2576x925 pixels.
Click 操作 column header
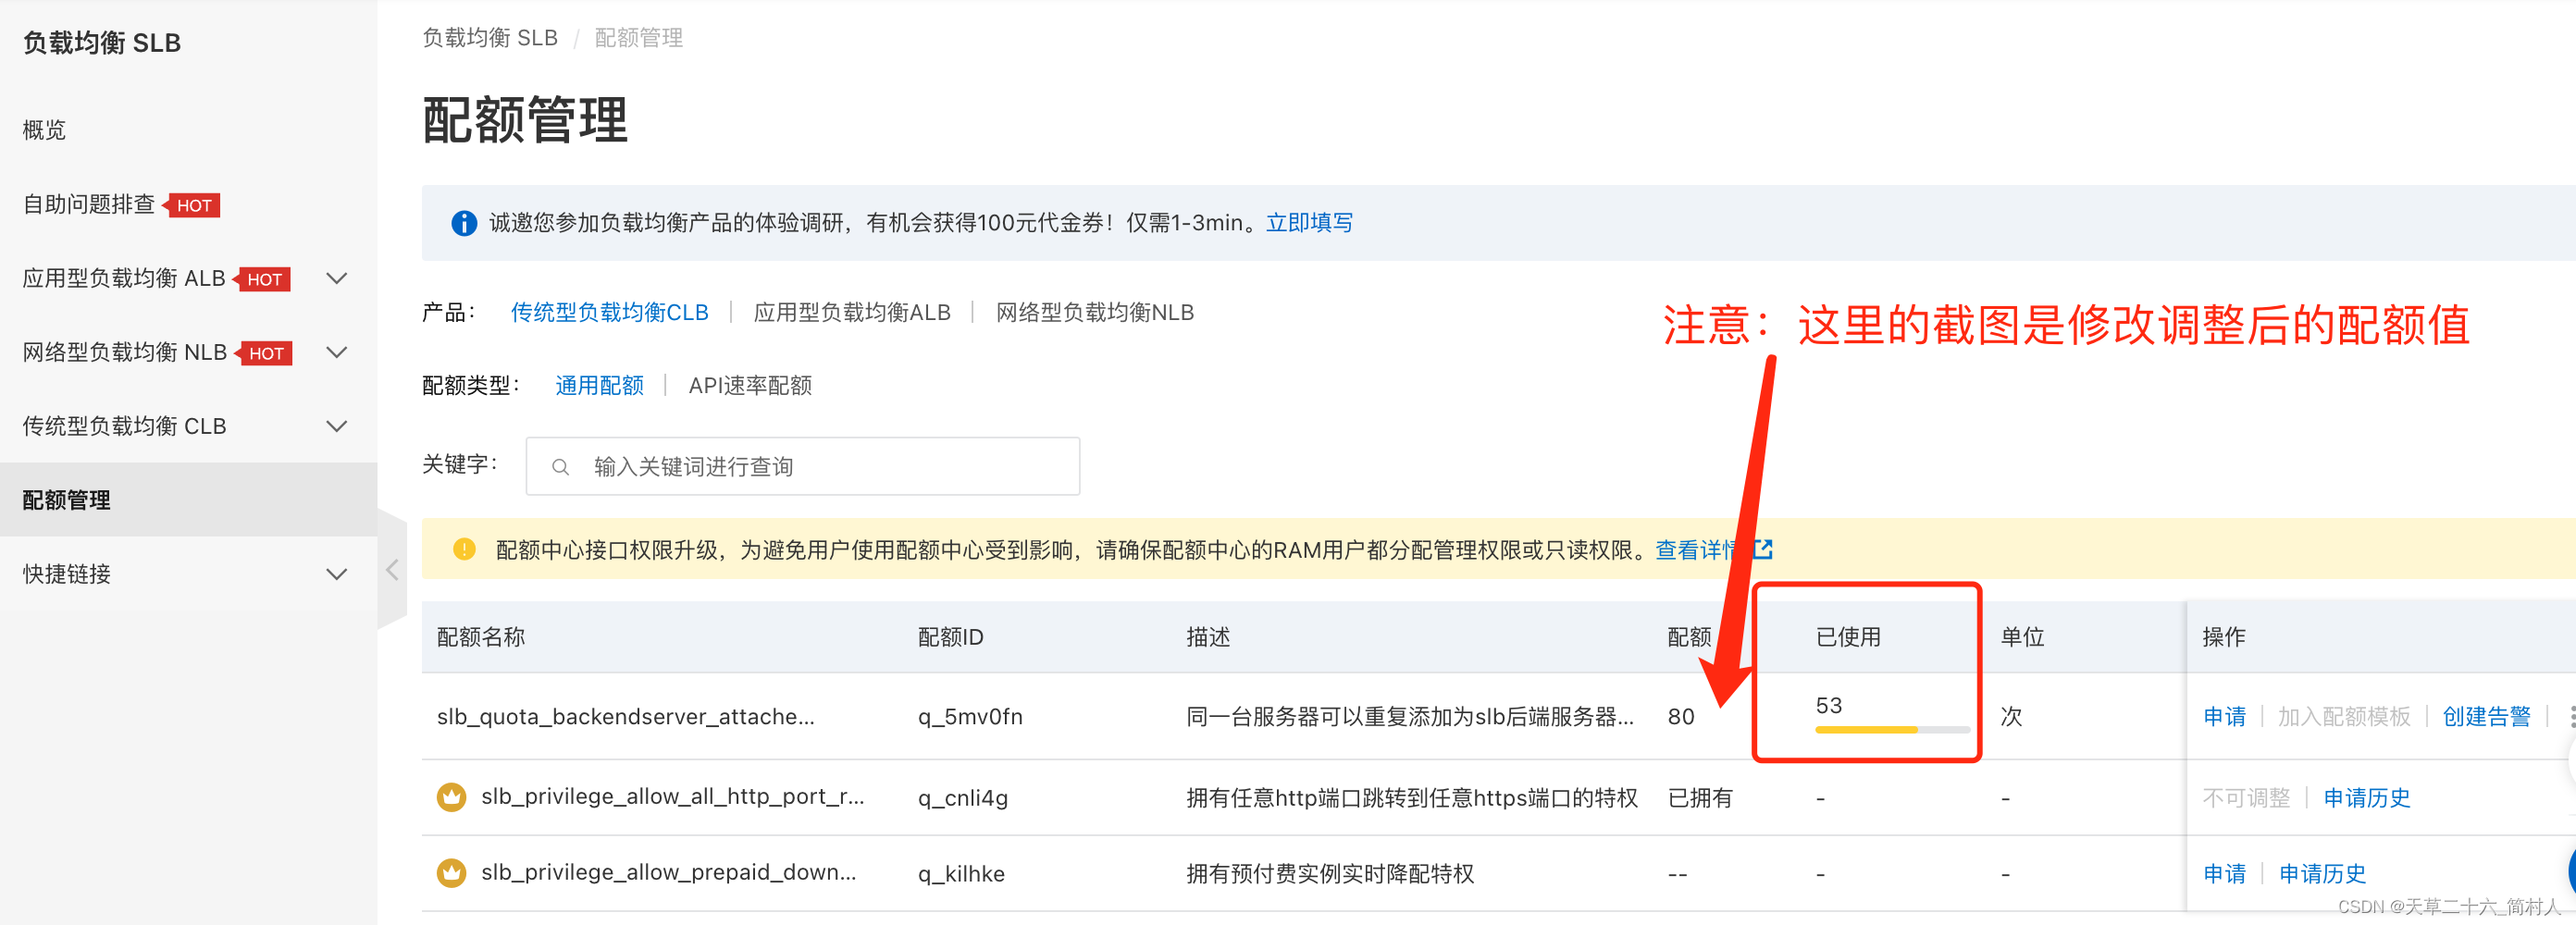pyautogui.click(x=2224, y=637)
